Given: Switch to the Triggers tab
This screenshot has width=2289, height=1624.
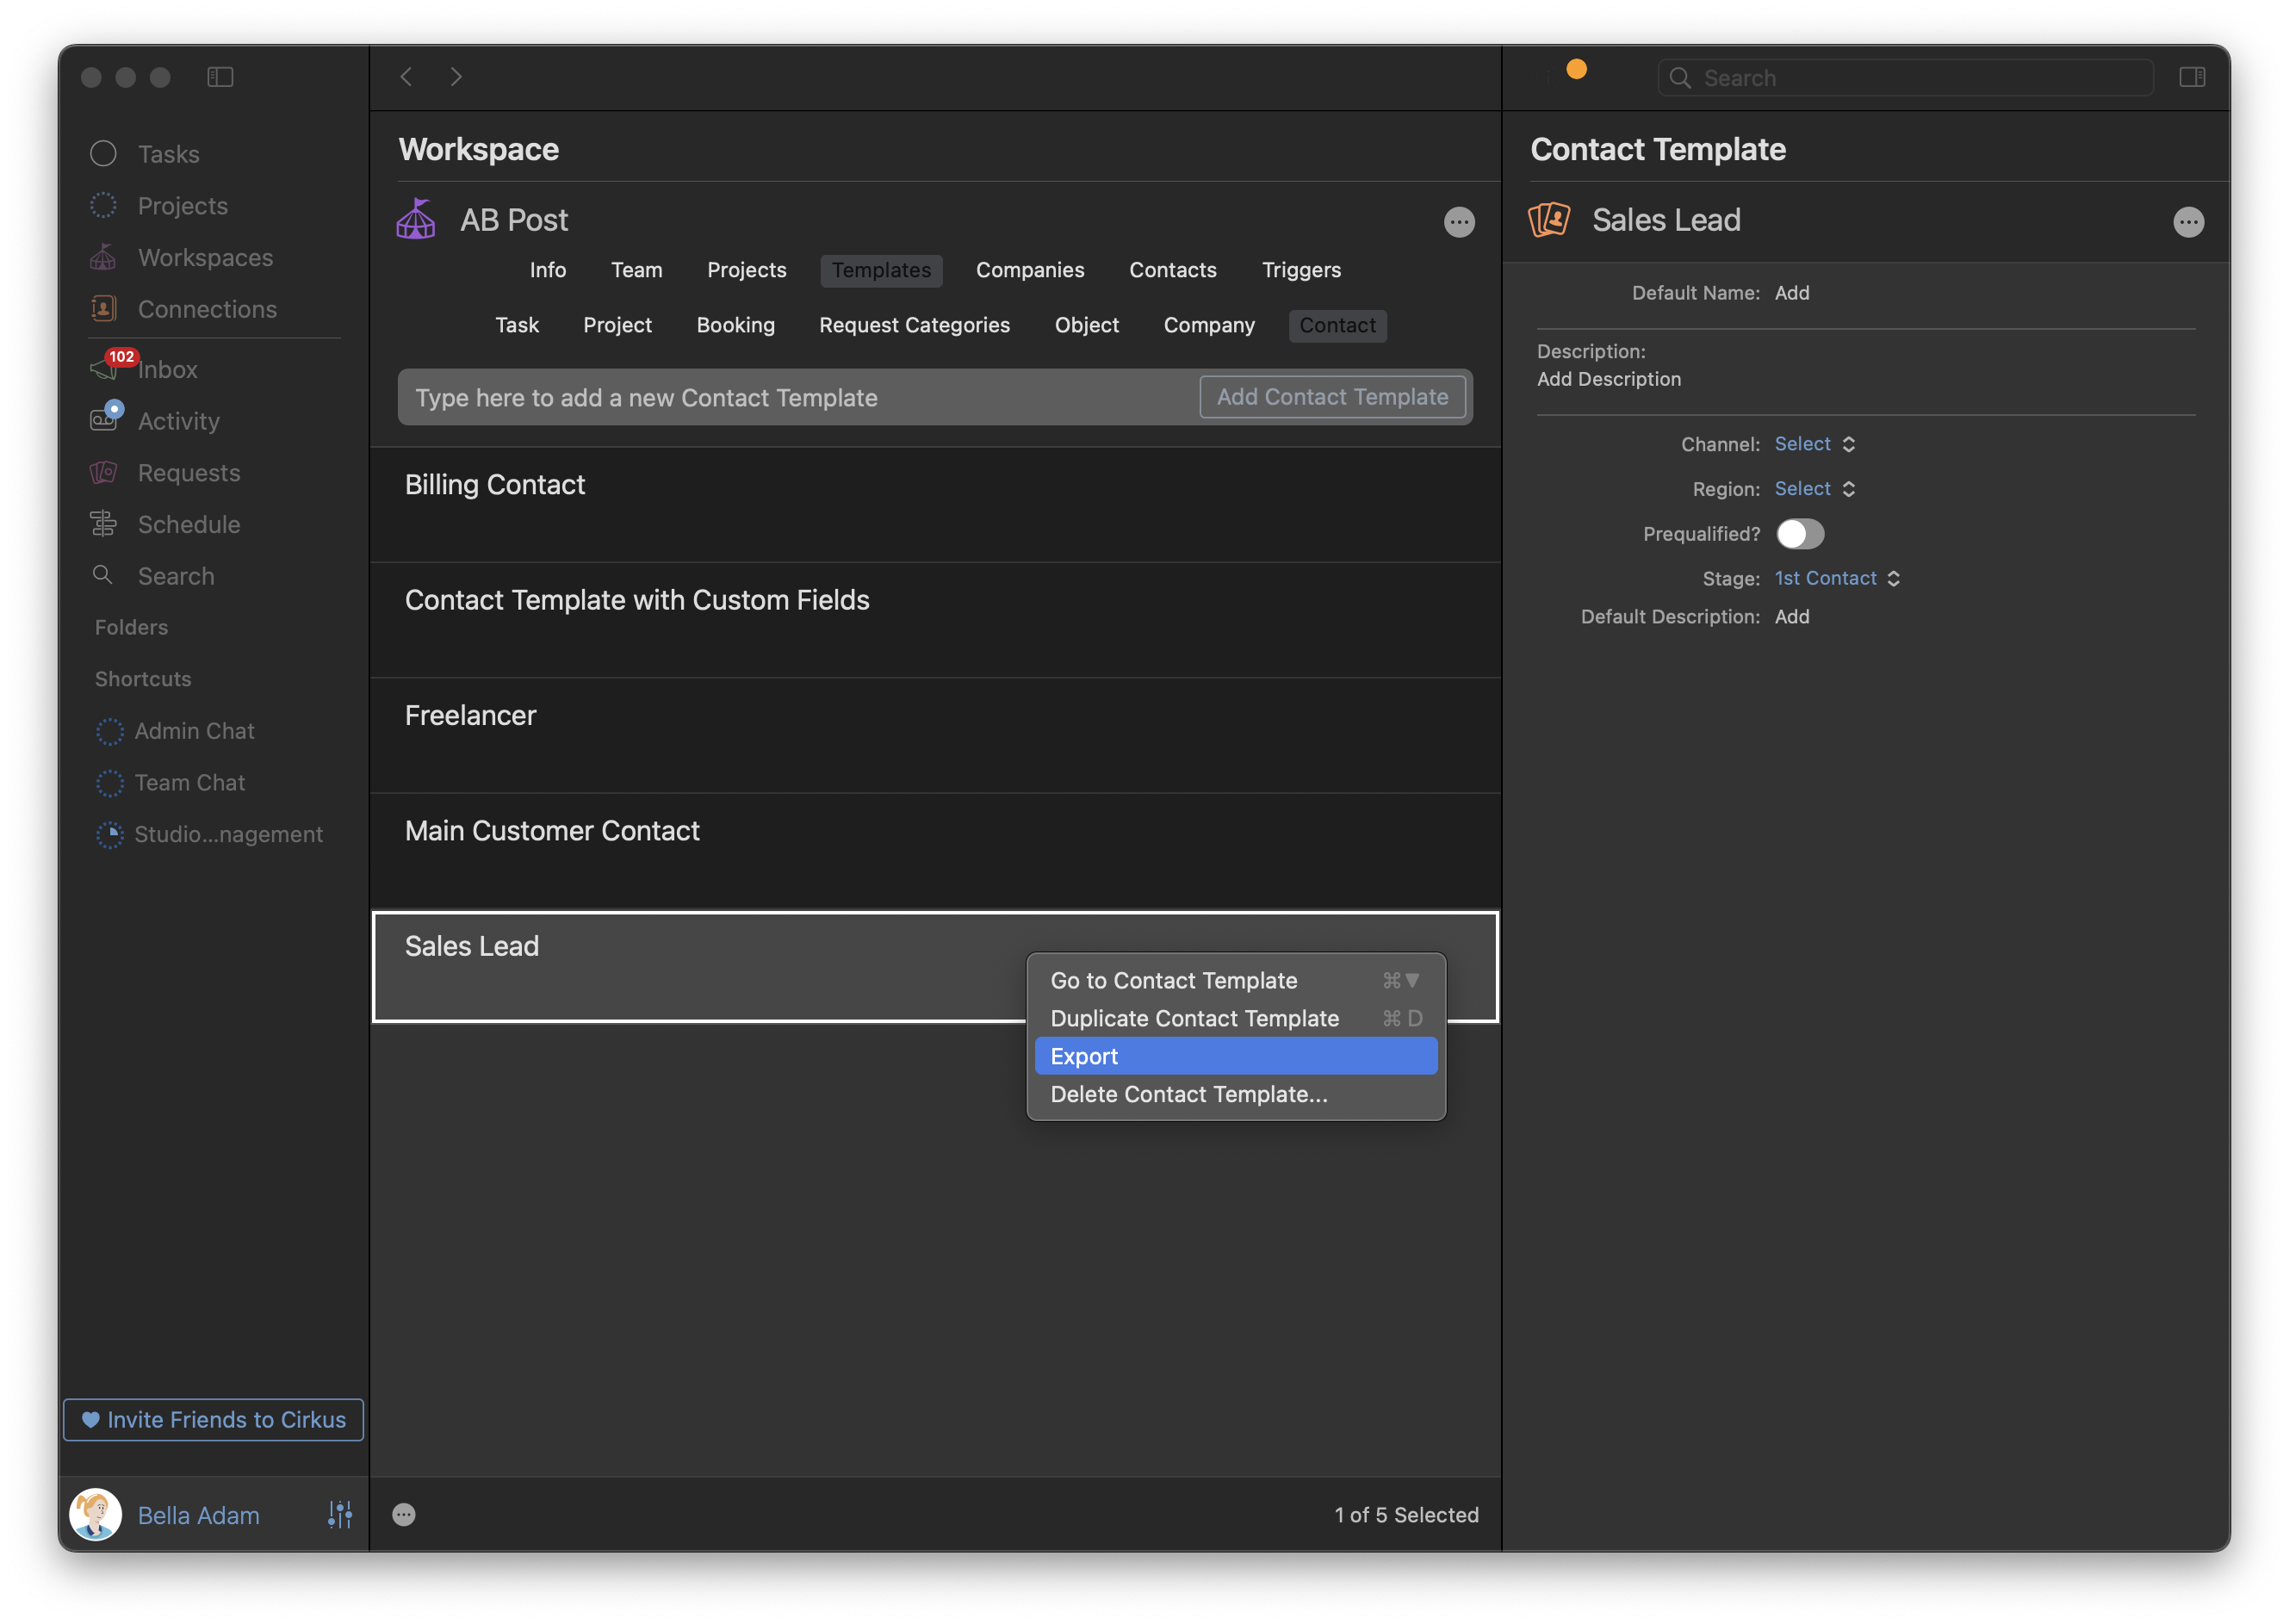Looking at the screenshot, I should pos(1300,270).
